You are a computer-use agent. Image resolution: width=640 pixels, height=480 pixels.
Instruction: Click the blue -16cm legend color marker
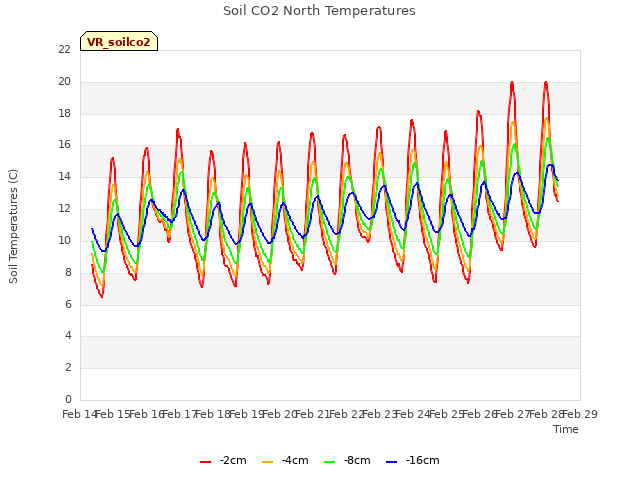(391, 462)
